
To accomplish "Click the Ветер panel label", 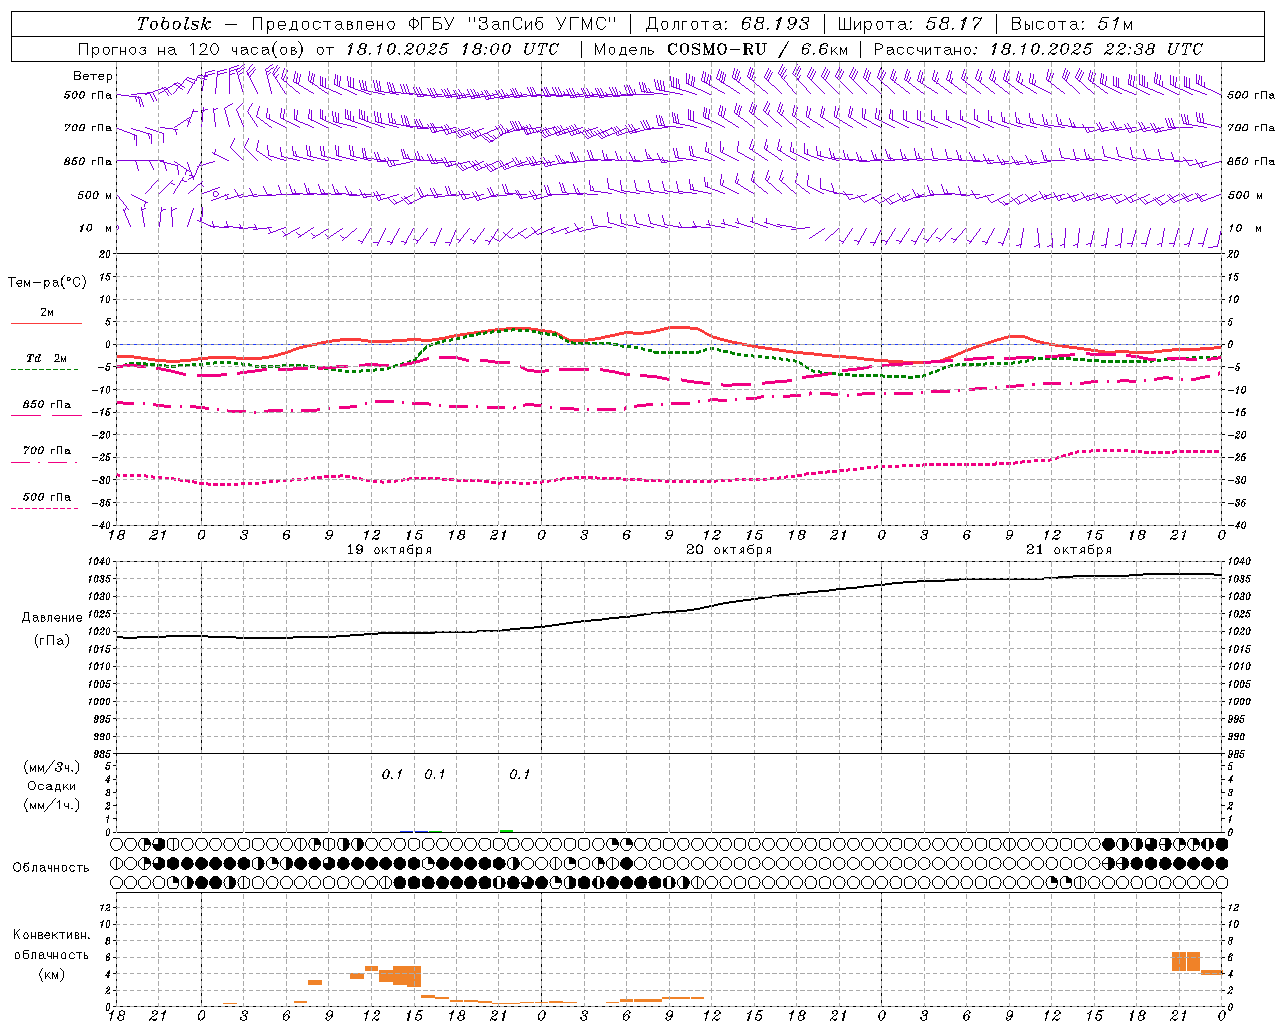I will (93, 76).
